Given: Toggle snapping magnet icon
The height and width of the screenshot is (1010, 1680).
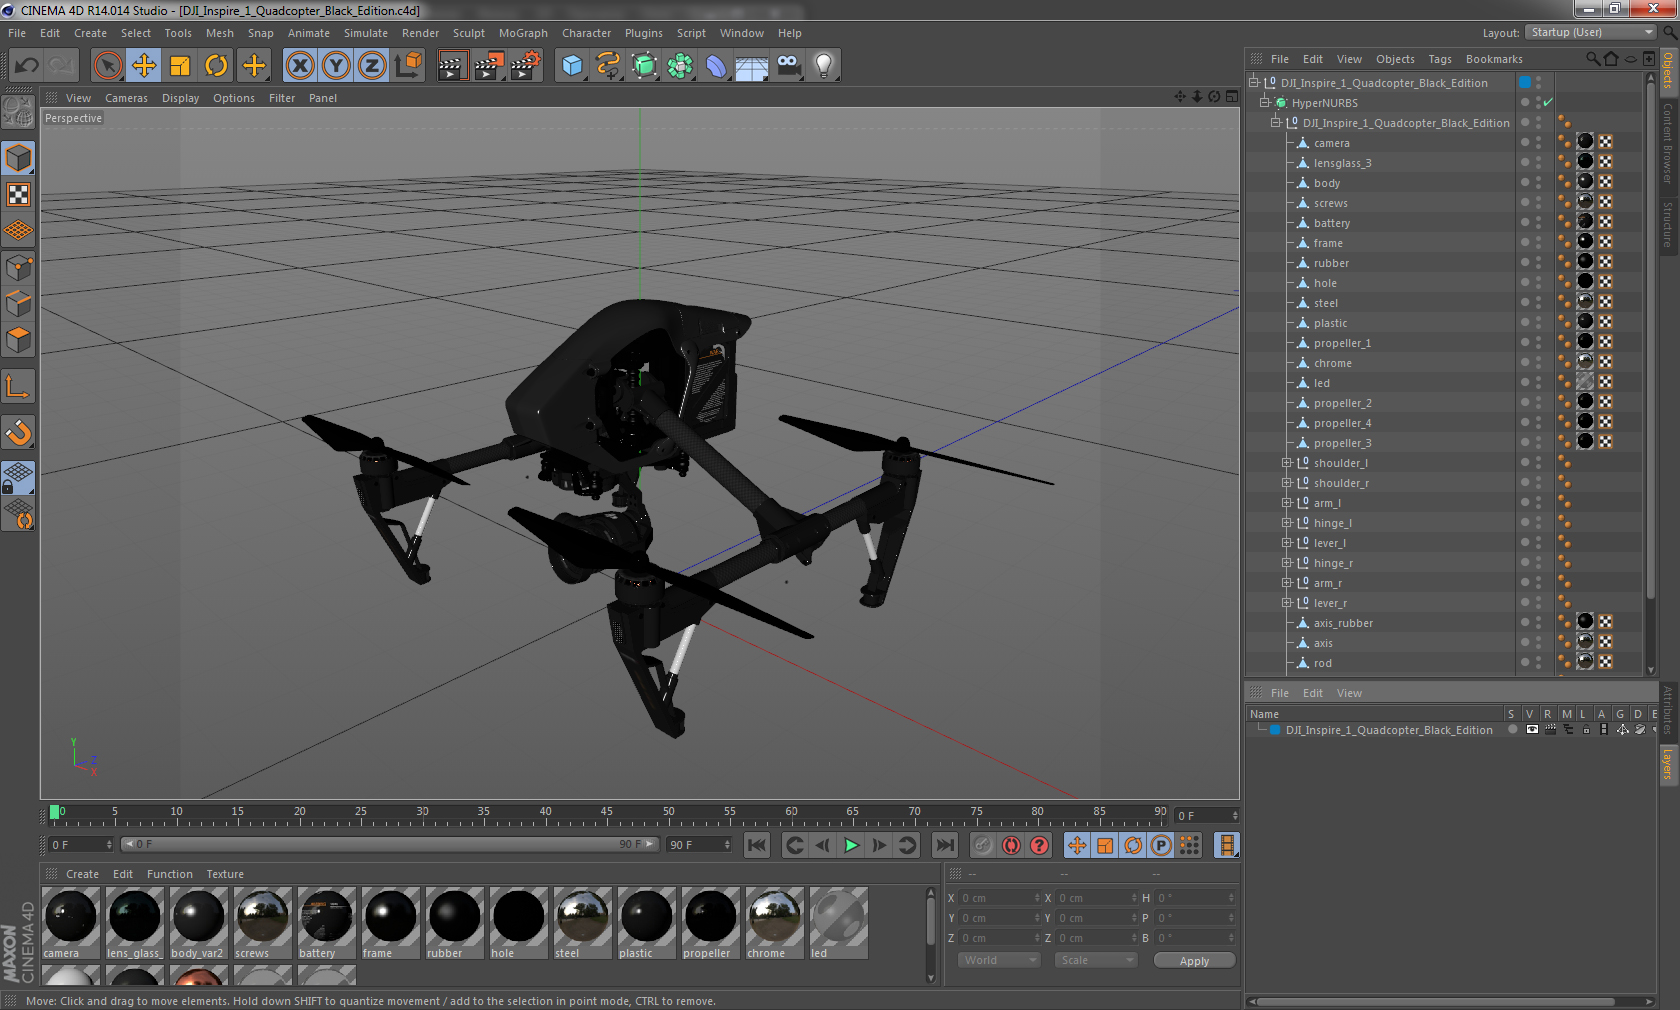Looking at the screenshot, I should [19, 433].
